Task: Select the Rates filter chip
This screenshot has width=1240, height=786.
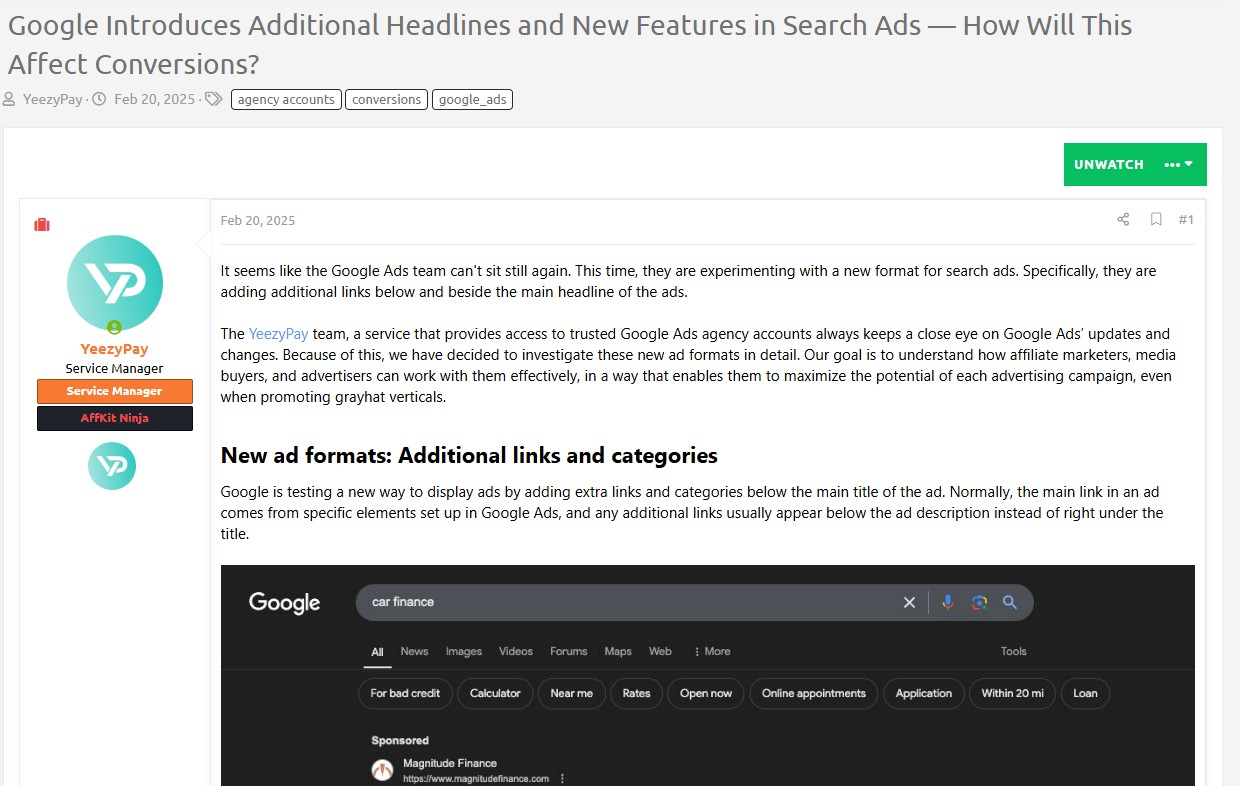Action: pos(636,693)
